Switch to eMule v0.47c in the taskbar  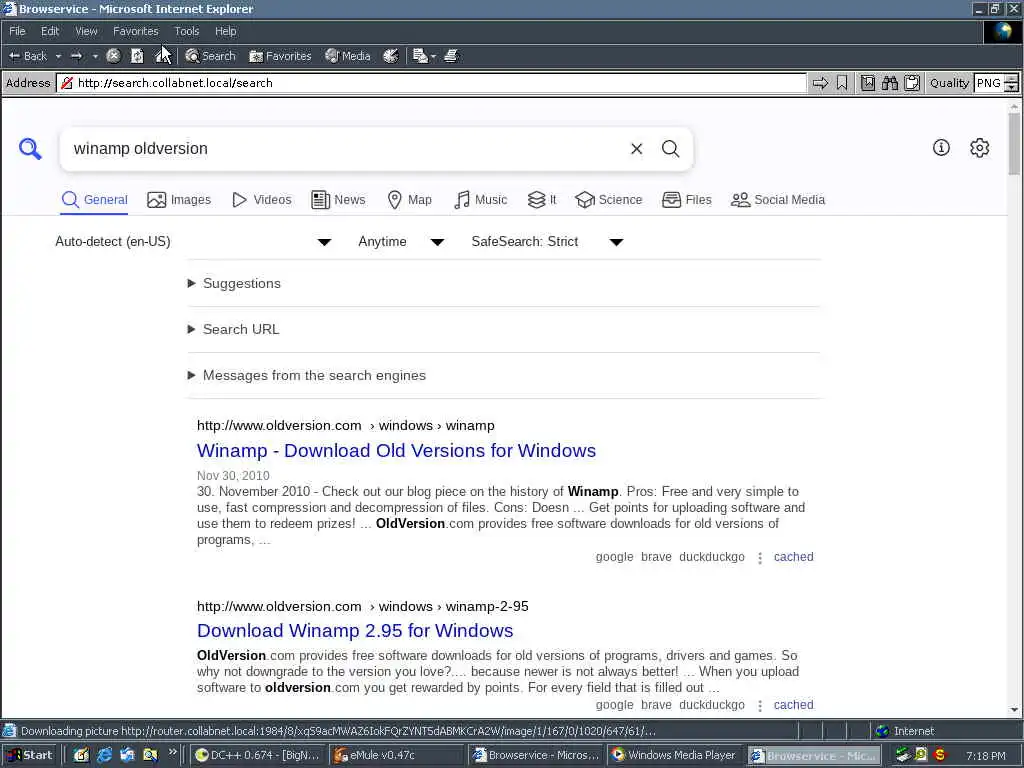pyautogui.click(x=396, y=756)
